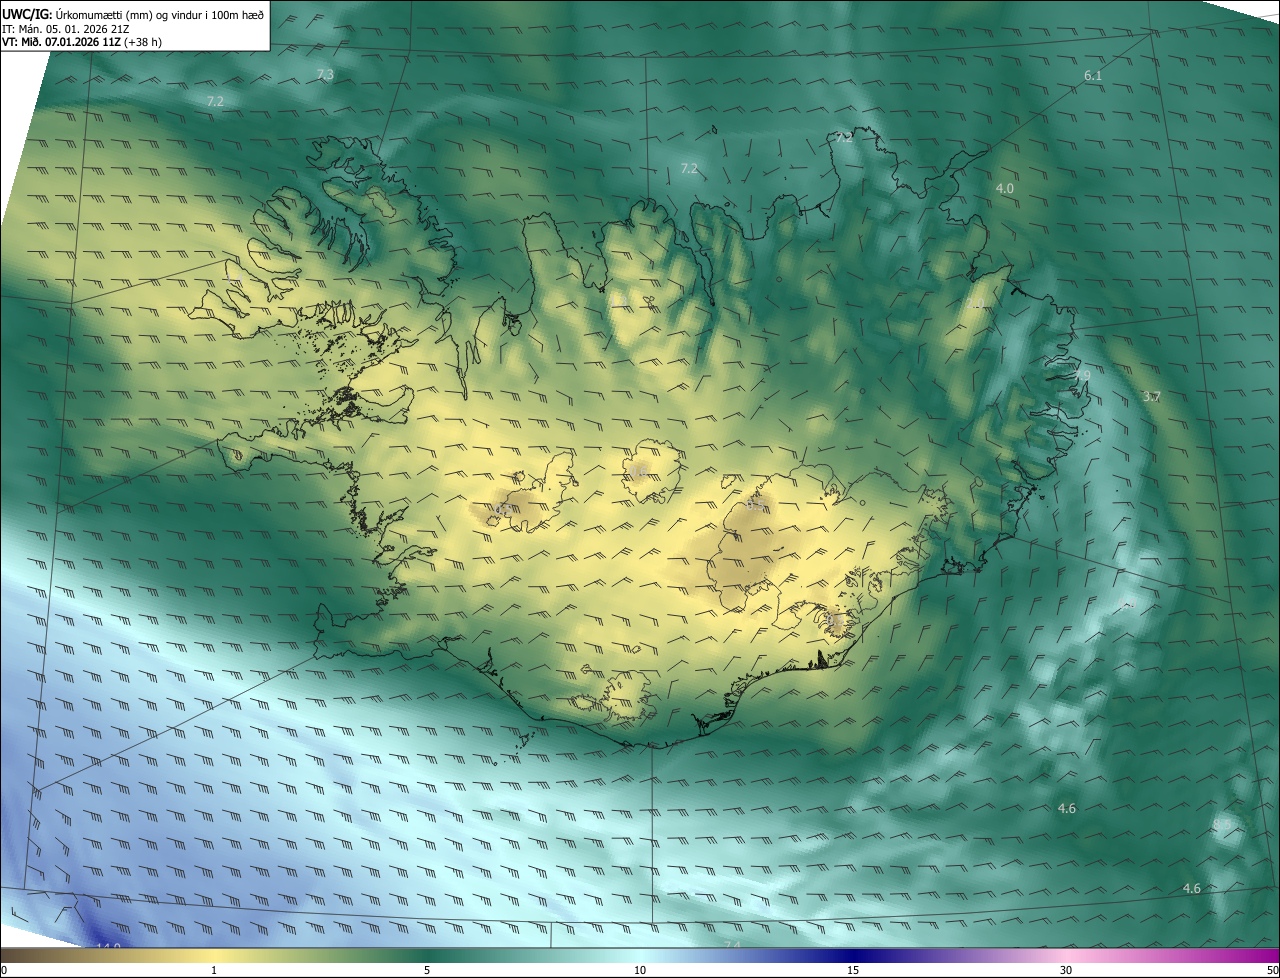Click the 10 tick on the color scale
This screenshot has width=1280, height=978.
point(640,970)
